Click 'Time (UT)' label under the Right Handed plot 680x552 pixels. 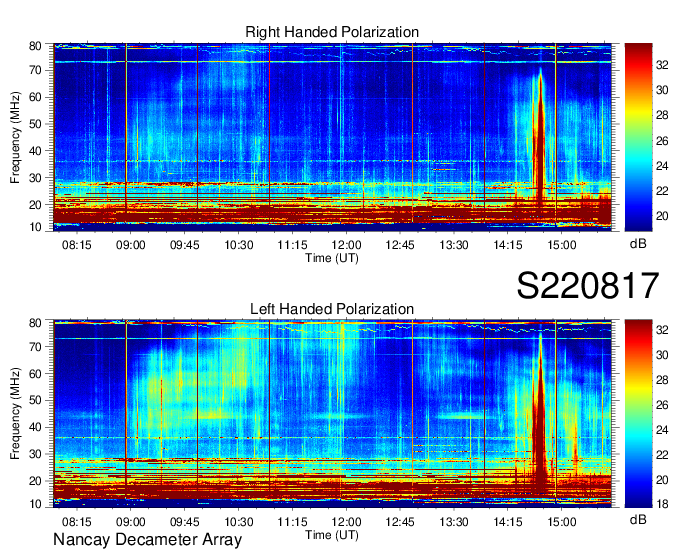pyautogui.click(x=332, y=258)
